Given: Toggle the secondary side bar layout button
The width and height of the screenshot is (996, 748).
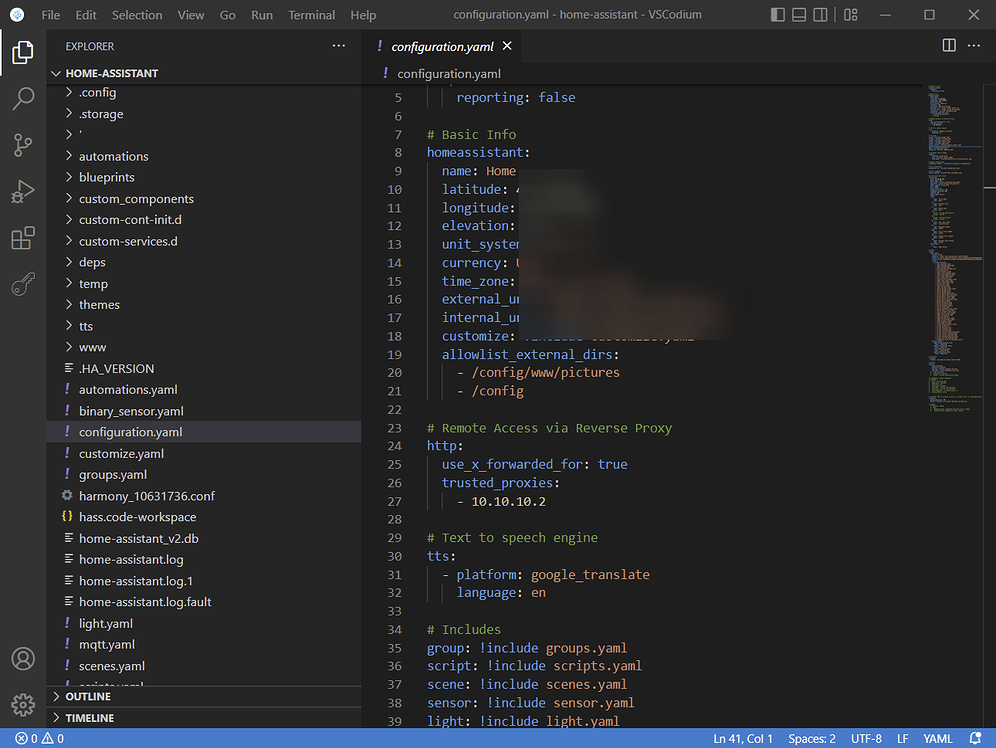Looking at the screenshot, I should (820, 15).
